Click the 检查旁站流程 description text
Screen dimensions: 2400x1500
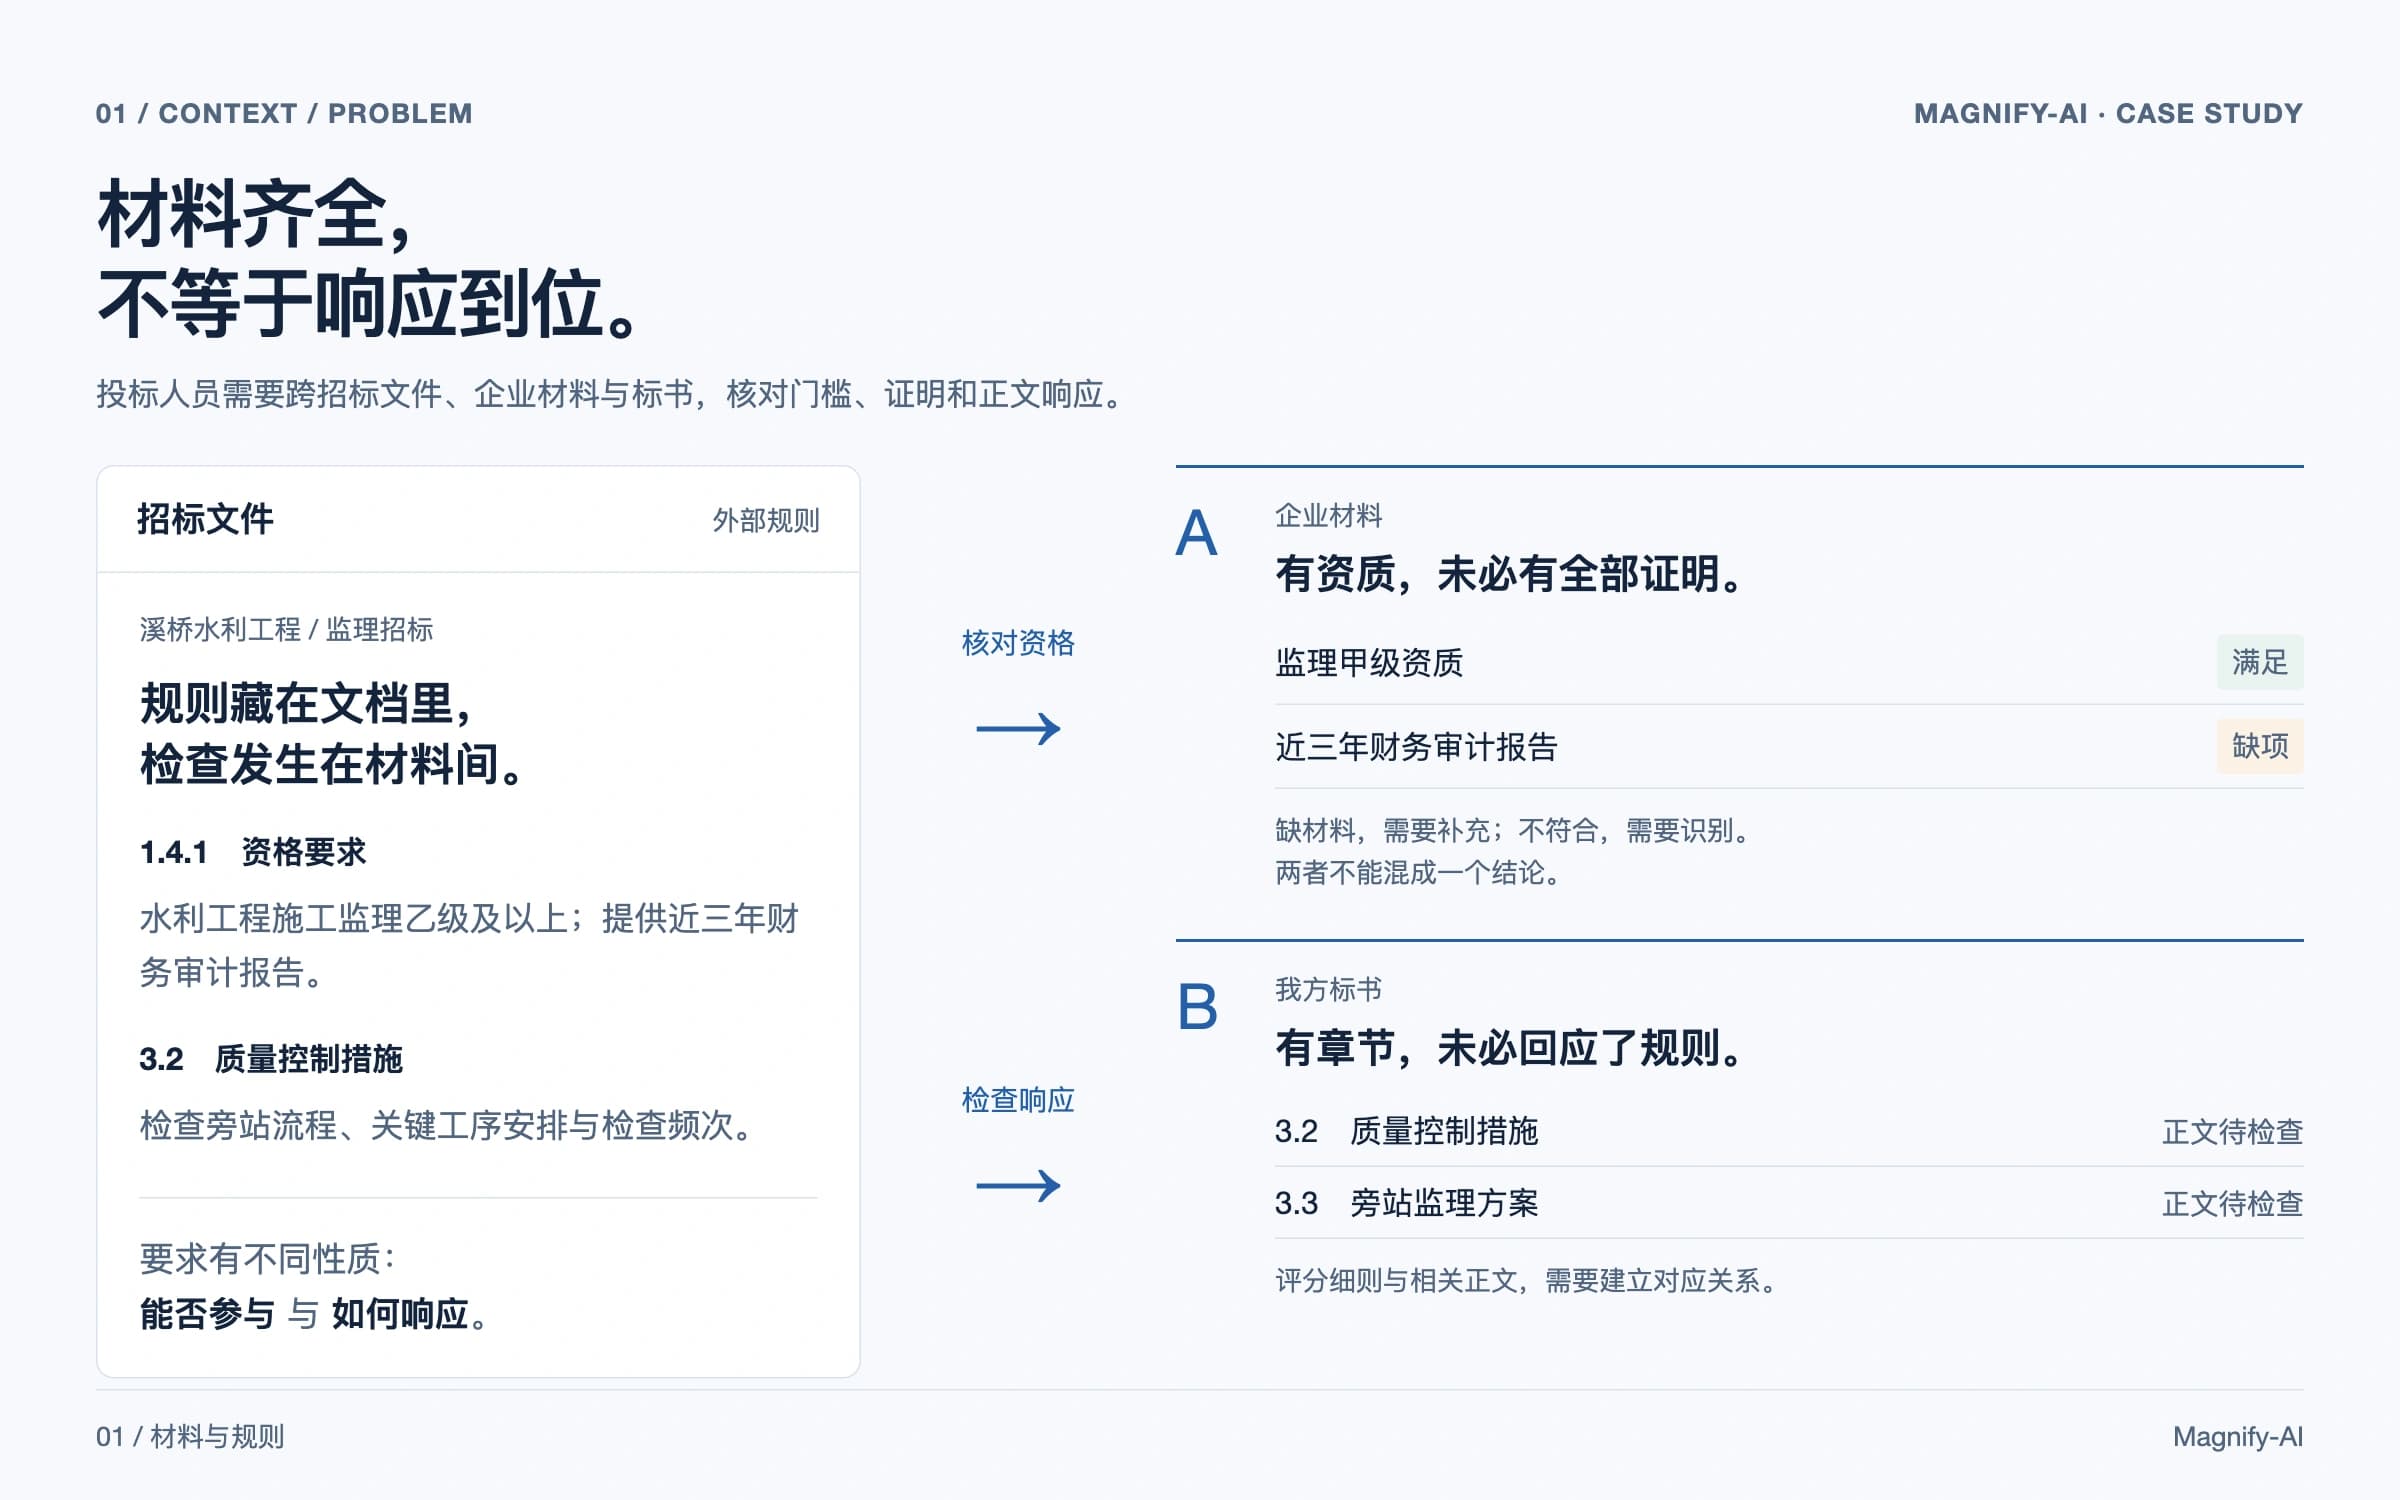[x=446, y=1126]
